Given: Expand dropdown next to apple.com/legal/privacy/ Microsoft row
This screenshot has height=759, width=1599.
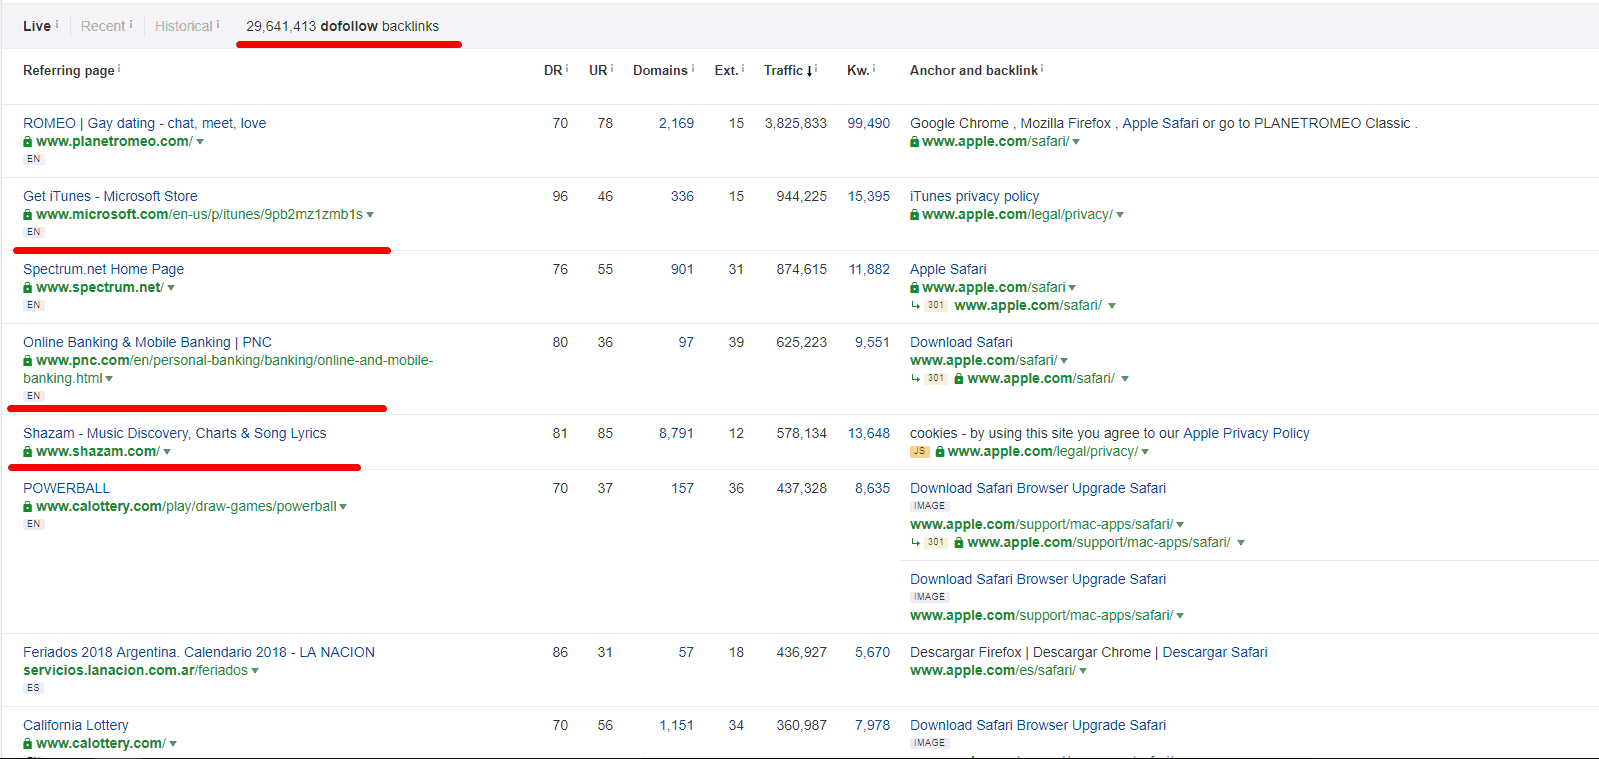Looking at the screenshot, I should [x=1120, y=215].
